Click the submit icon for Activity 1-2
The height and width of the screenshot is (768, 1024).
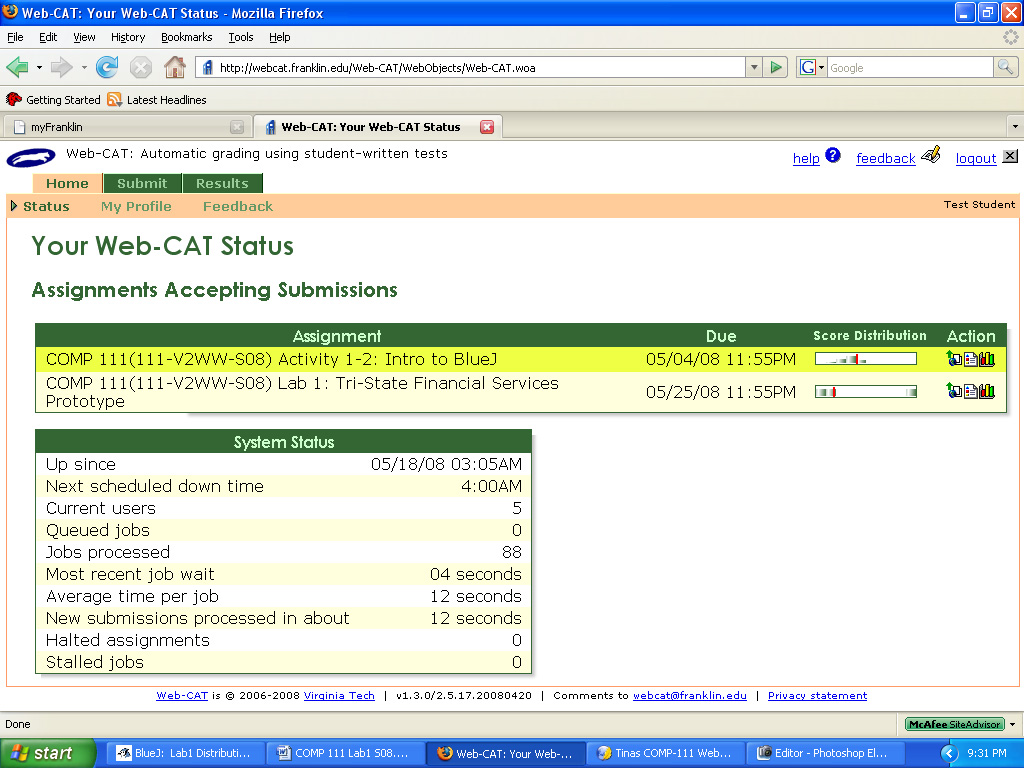(x=953, y=358)
